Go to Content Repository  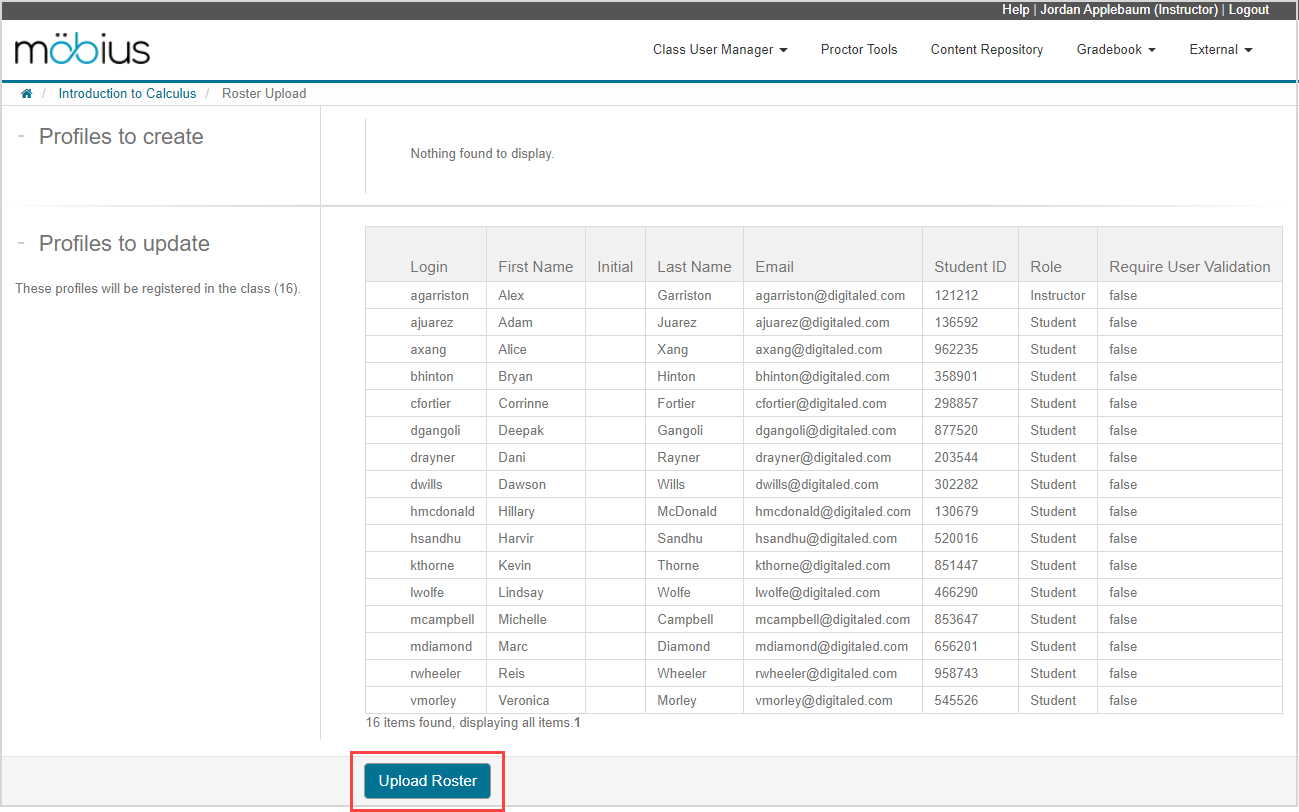click(986, 50)
